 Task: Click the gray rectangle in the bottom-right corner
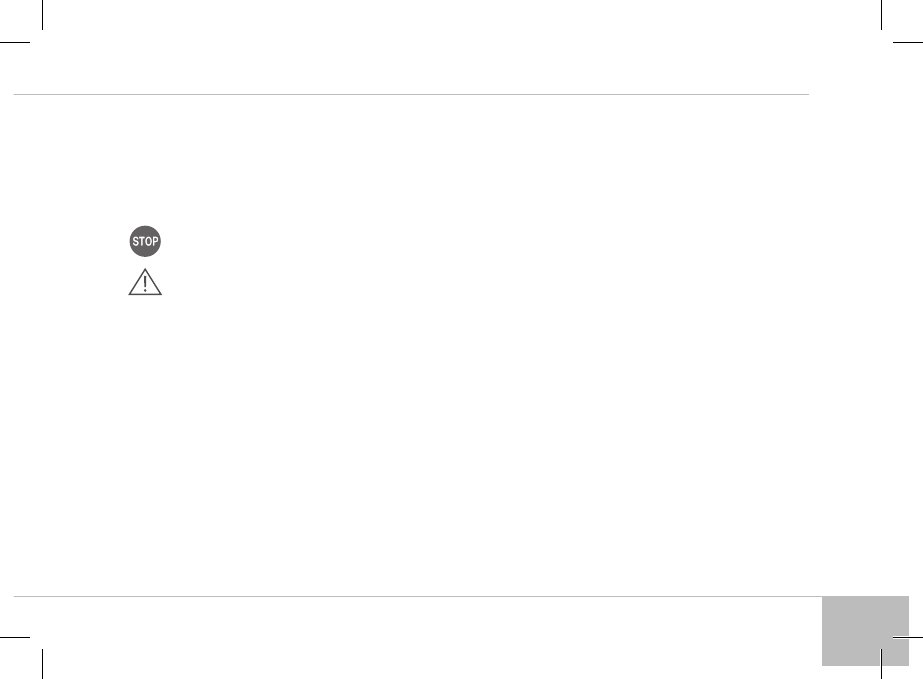click(865, 630)
